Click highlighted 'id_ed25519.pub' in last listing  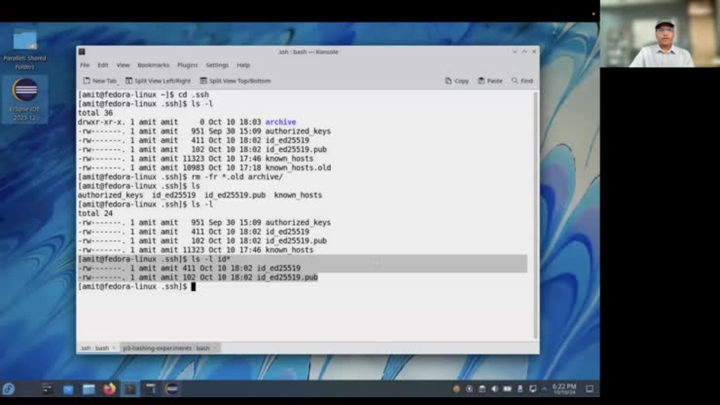tap(287, 277)
